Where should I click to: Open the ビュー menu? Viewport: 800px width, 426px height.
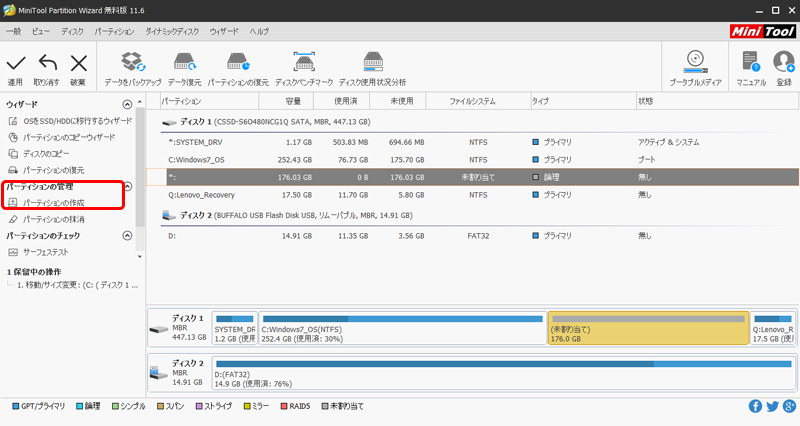[41, 32]
